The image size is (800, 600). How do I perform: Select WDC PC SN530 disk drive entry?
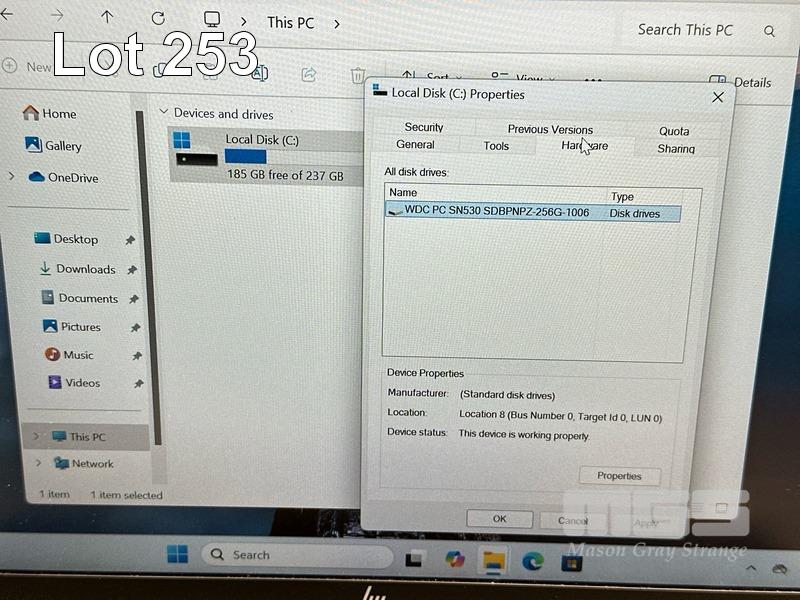496,212
